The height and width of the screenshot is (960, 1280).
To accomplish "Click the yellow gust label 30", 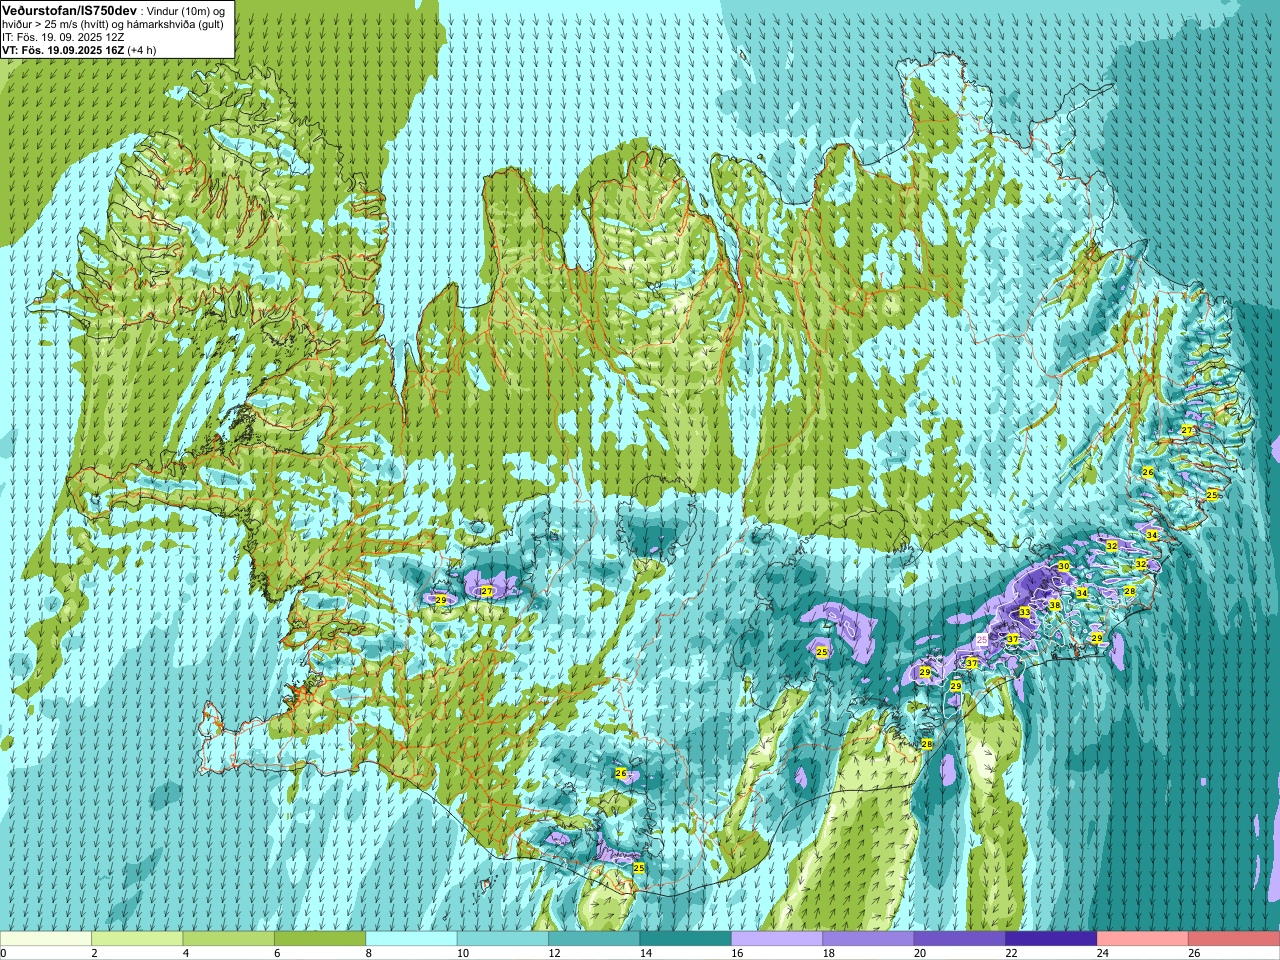I will pos(1064,566).
